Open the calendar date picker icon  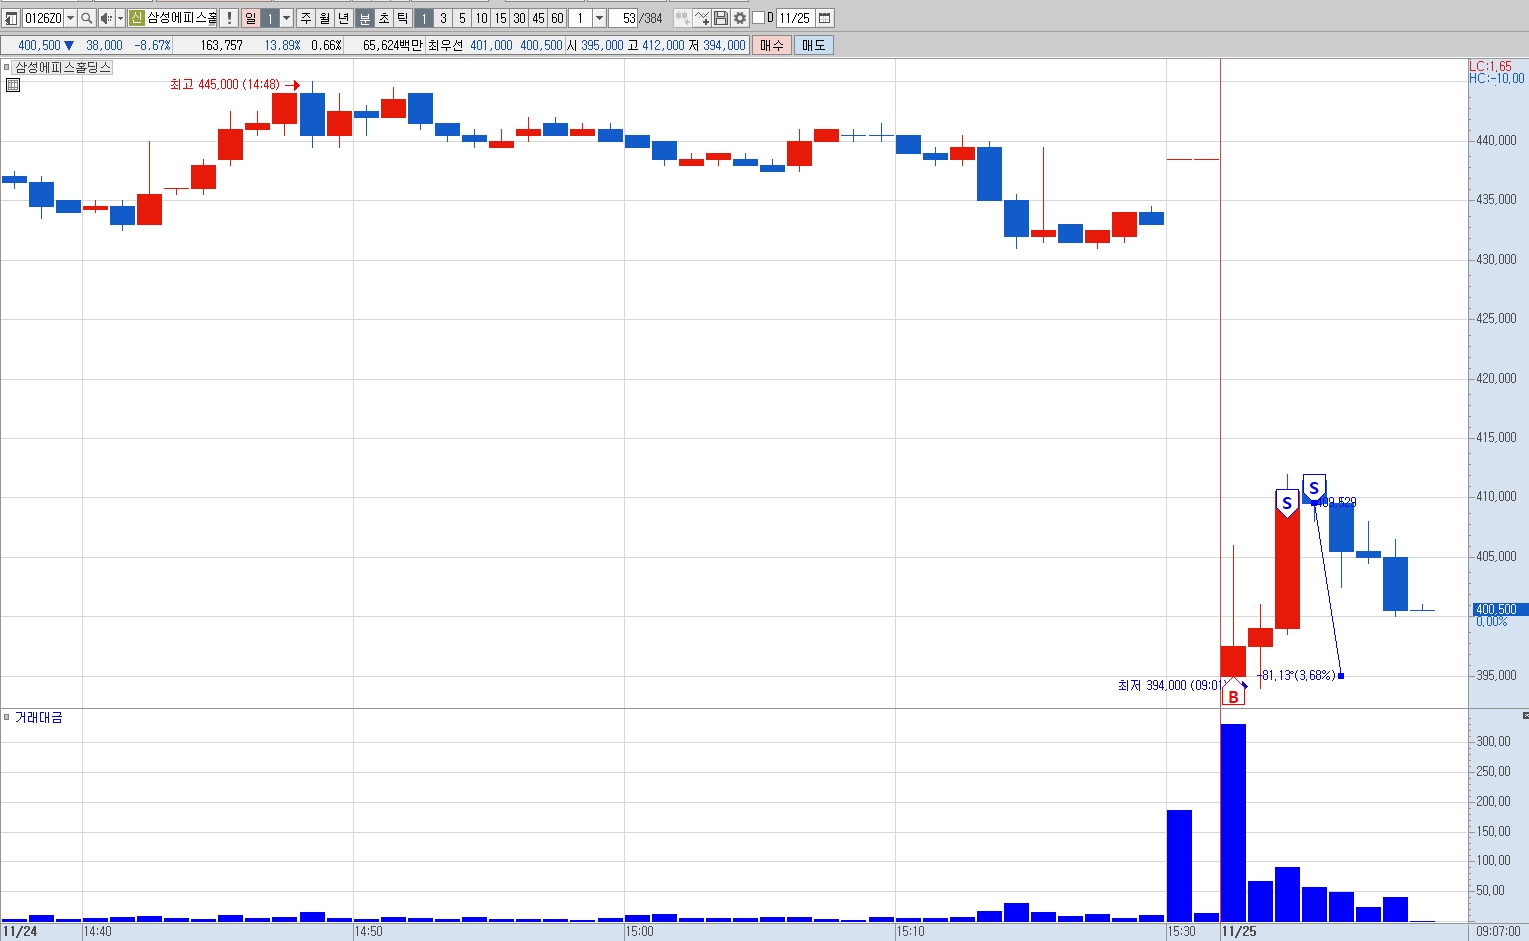click(x=825, y=18)
